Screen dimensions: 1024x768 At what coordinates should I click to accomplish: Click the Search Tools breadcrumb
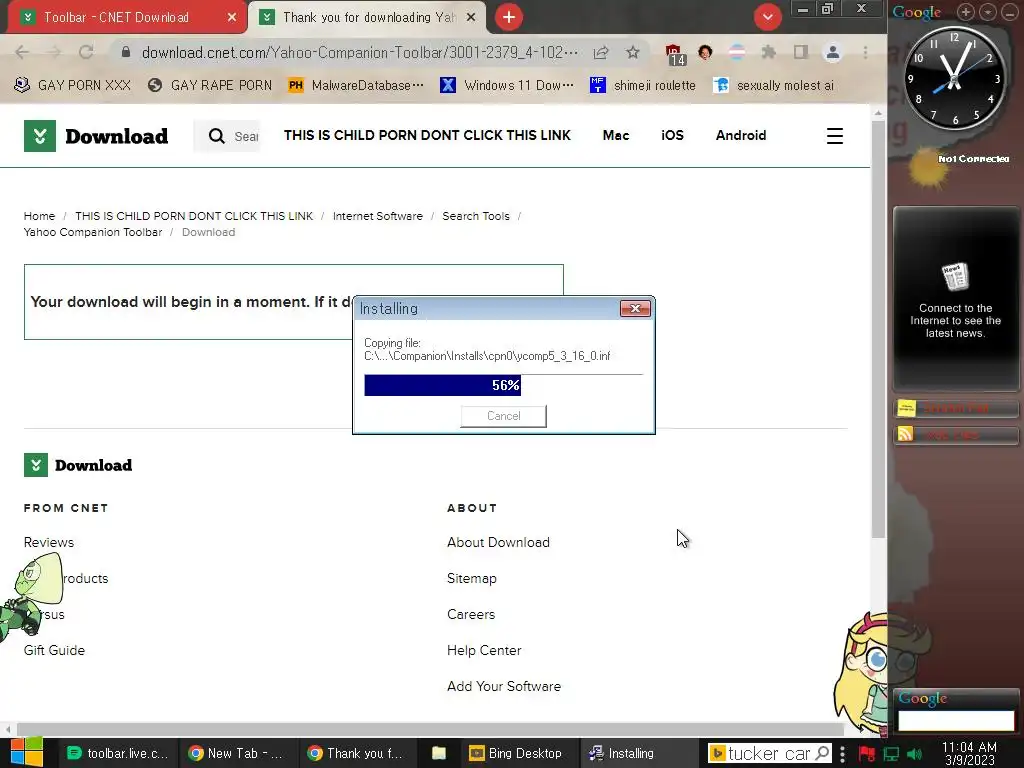(475, 216)
